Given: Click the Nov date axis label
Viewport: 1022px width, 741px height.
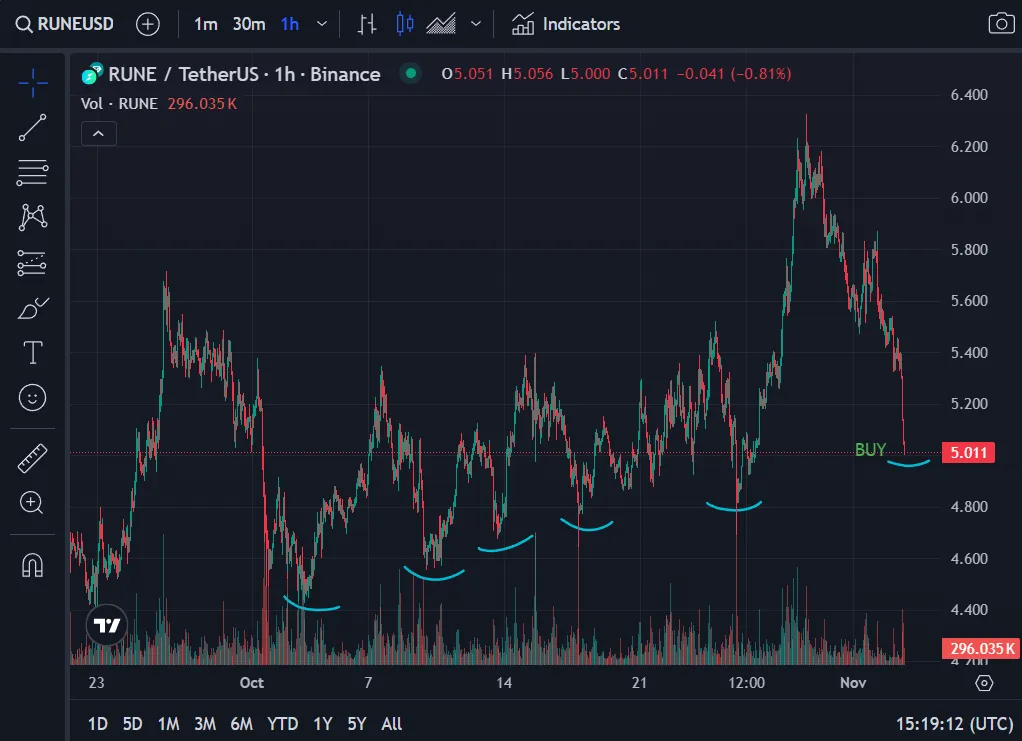Looking at the screenshot, I should coord(853,682).
